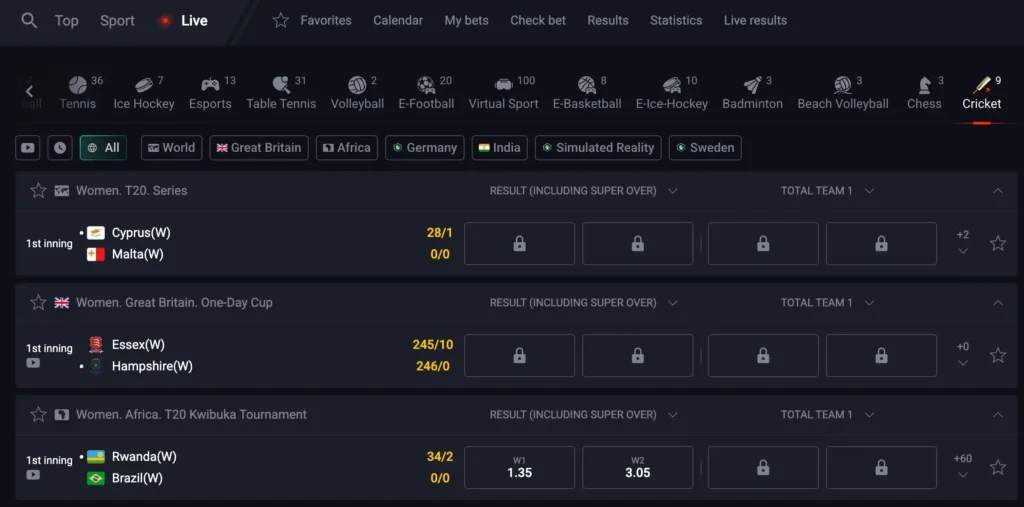Favorite the Great Britain One-Day Cup league

39,303
